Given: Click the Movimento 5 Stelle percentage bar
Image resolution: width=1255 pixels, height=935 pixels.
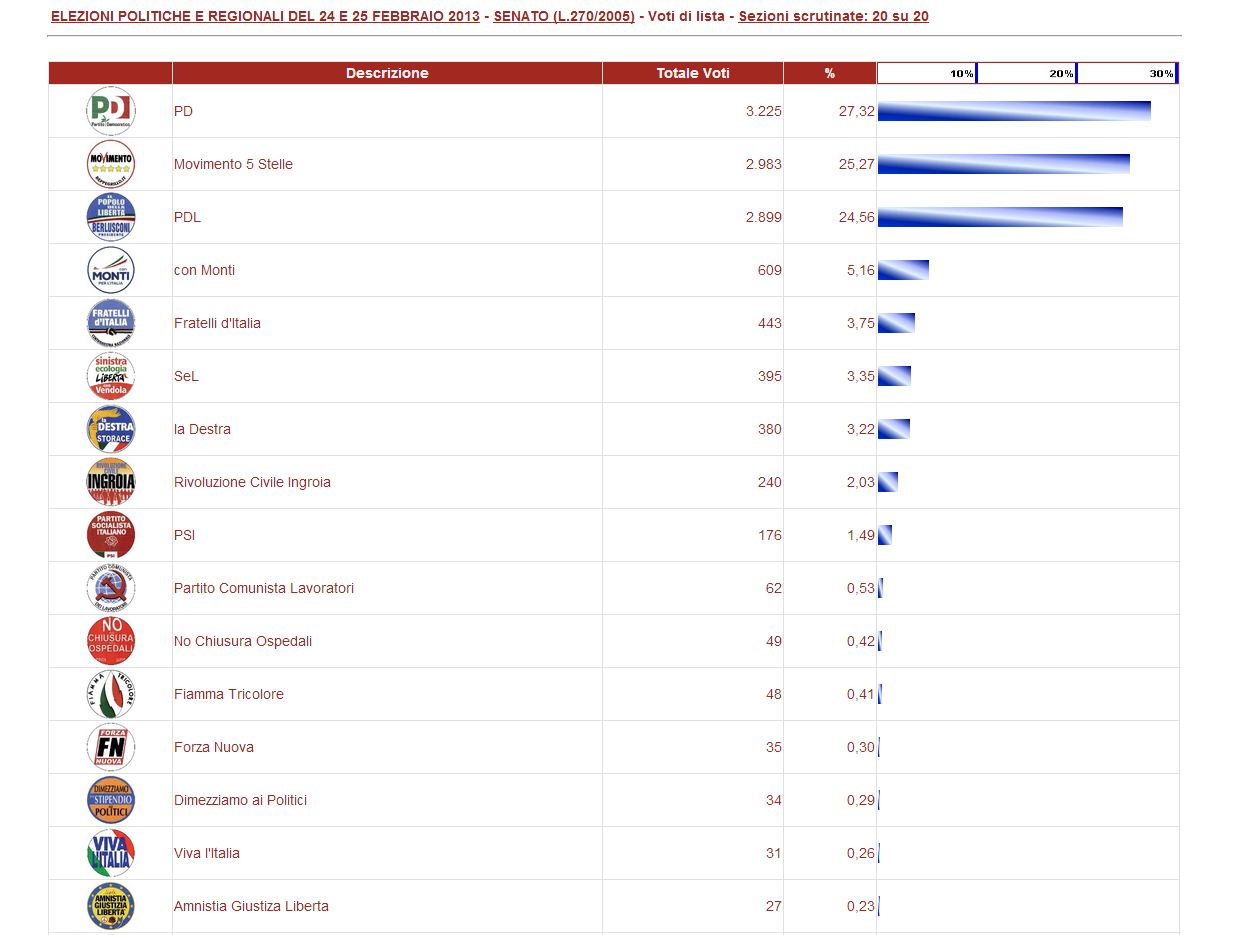Looking at the screenshot, I should coord(1003,164).
